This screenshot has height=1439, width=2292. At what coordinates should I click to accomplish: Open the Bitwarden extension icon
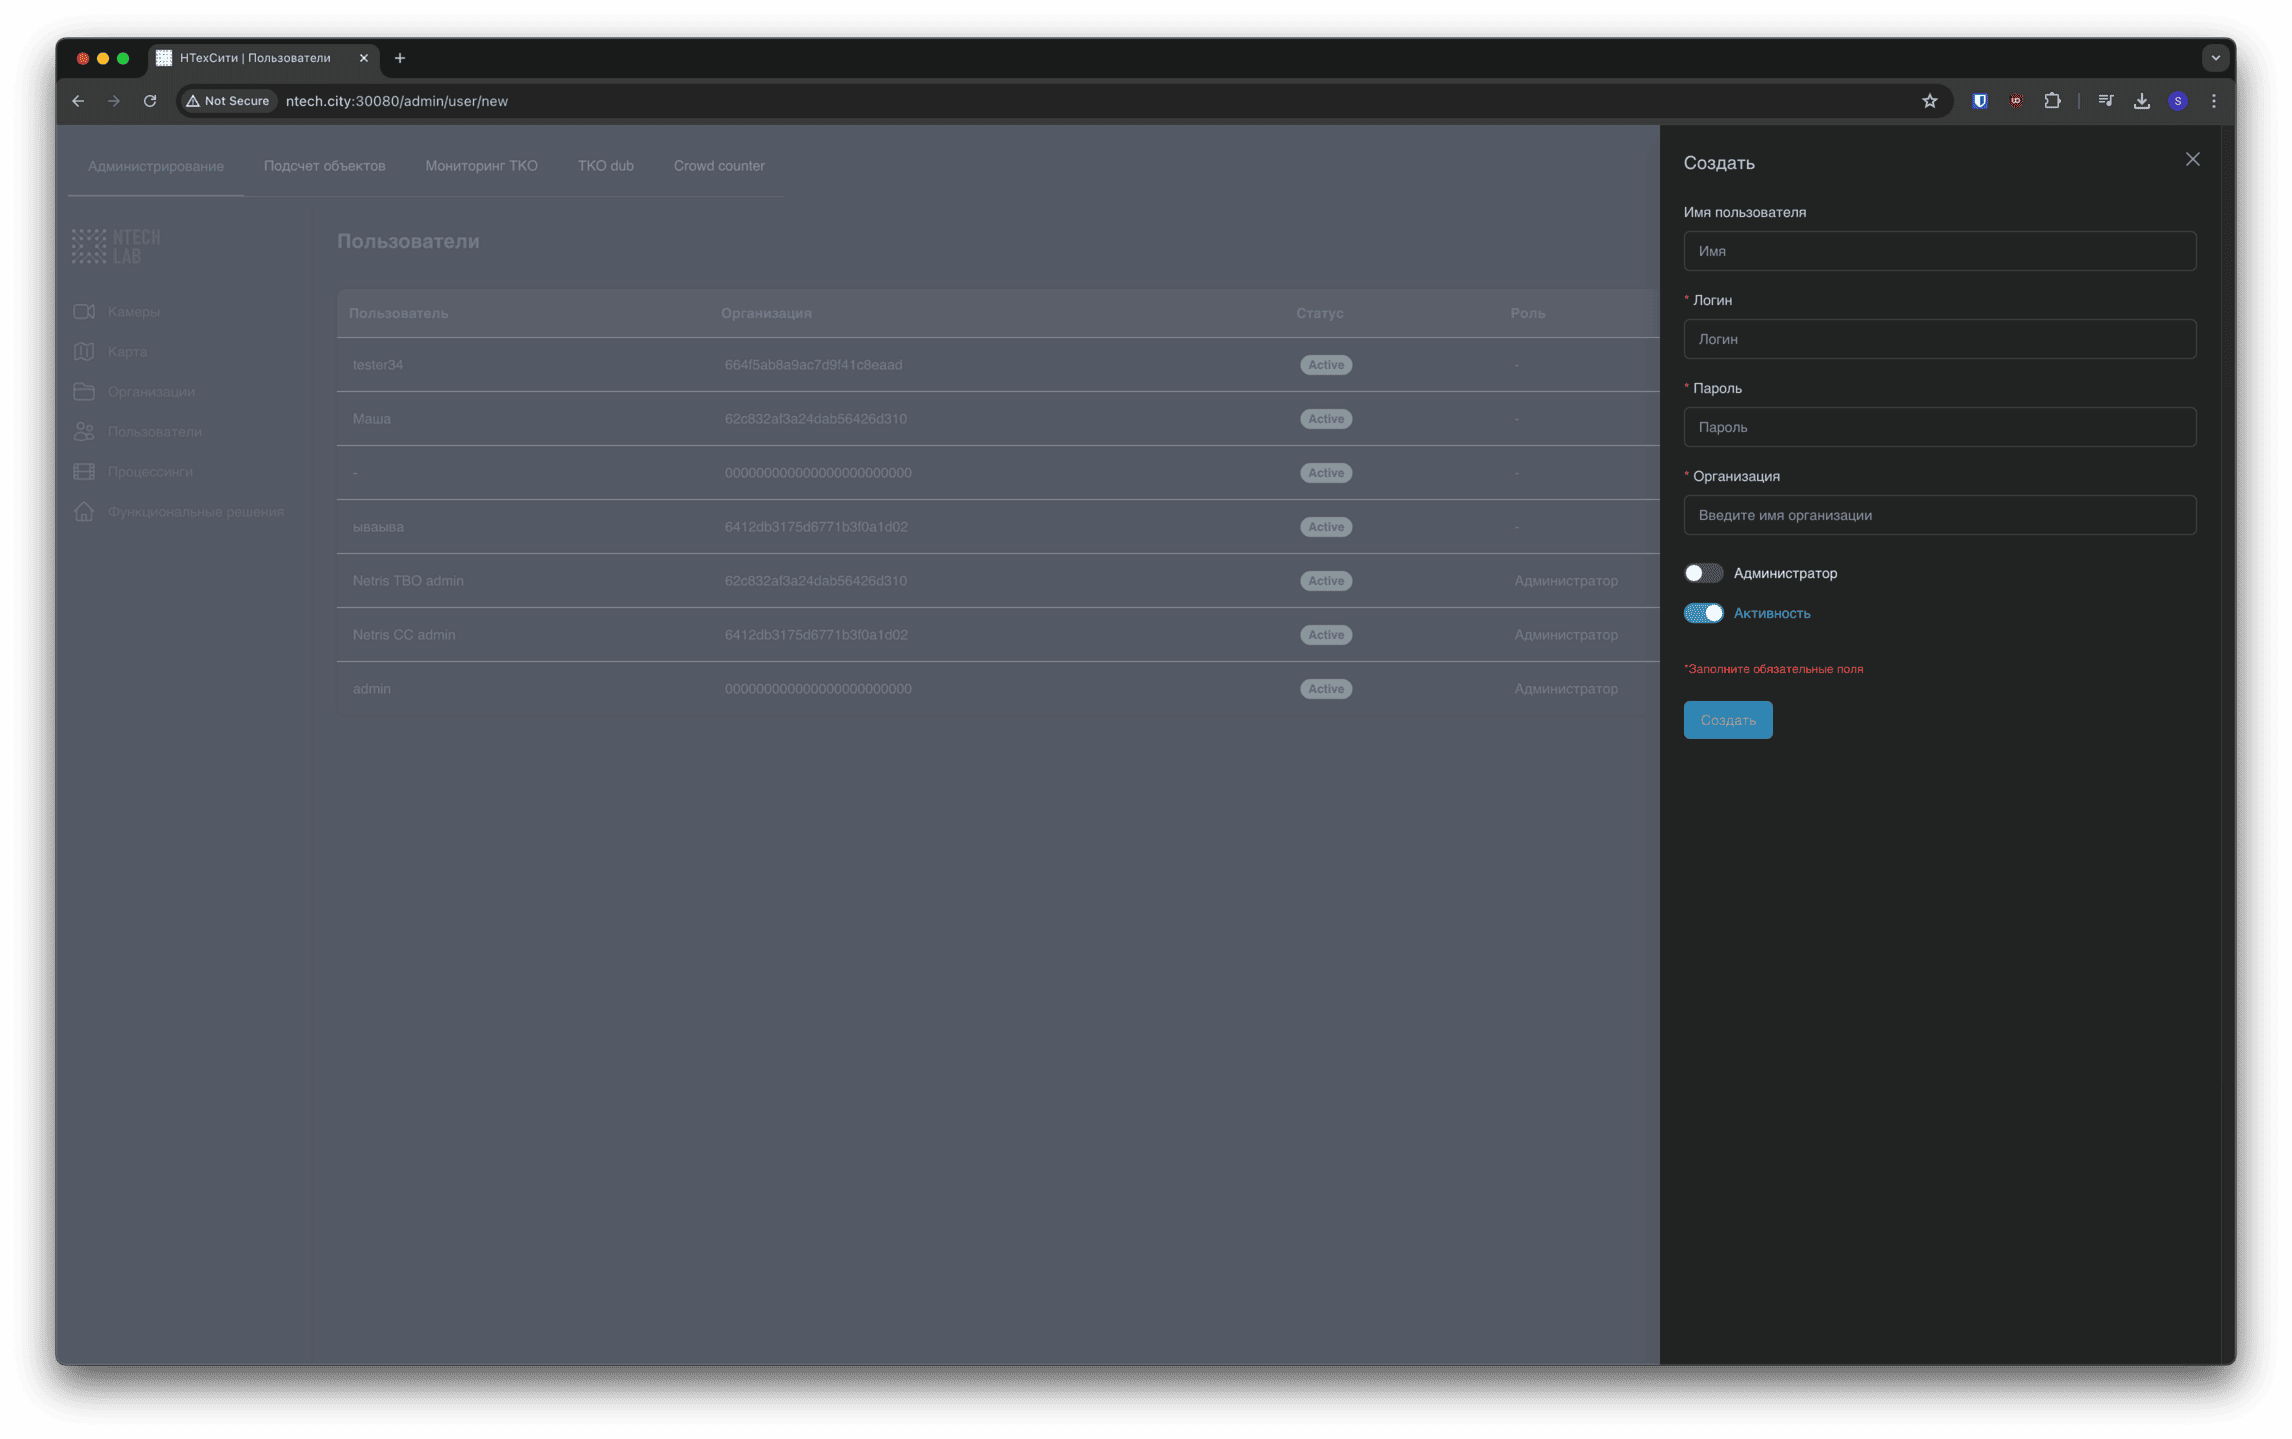click(1979, 101)
